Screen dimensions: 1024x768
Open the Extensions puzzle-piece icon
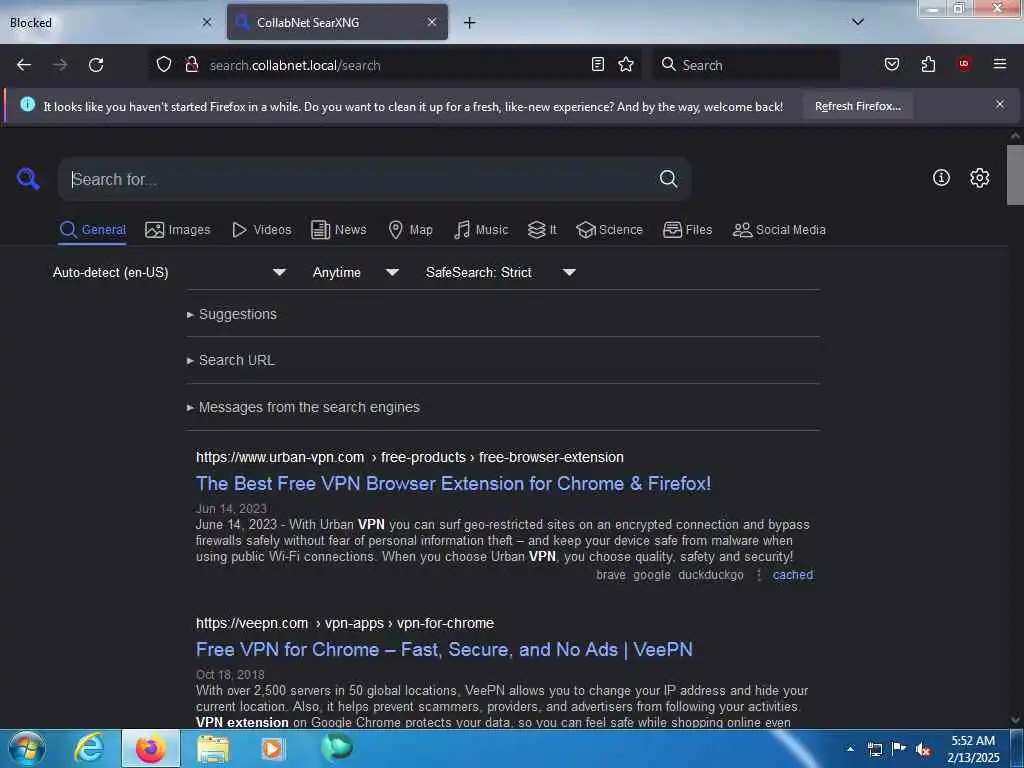928,64
